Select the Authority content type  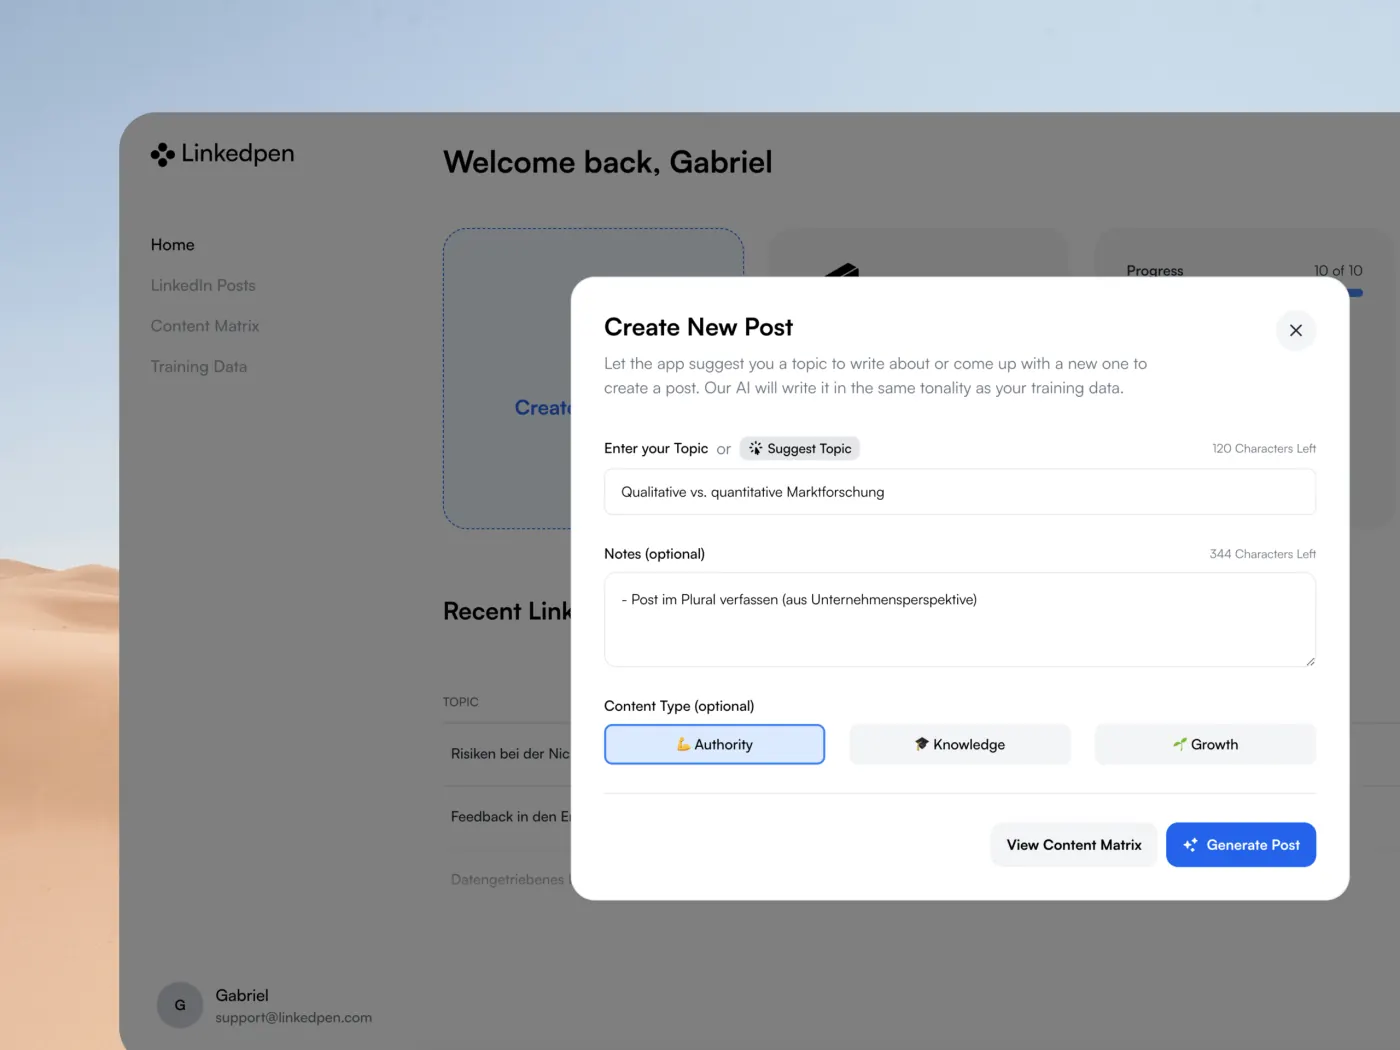(714, 744)
